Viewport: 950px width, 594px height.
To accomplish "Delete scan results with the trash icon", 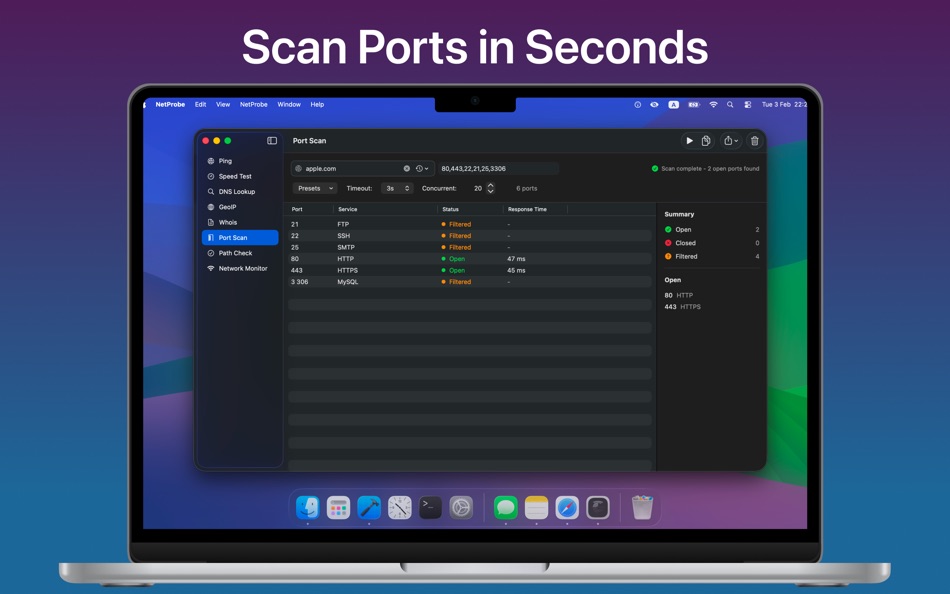I will (755, 141).
